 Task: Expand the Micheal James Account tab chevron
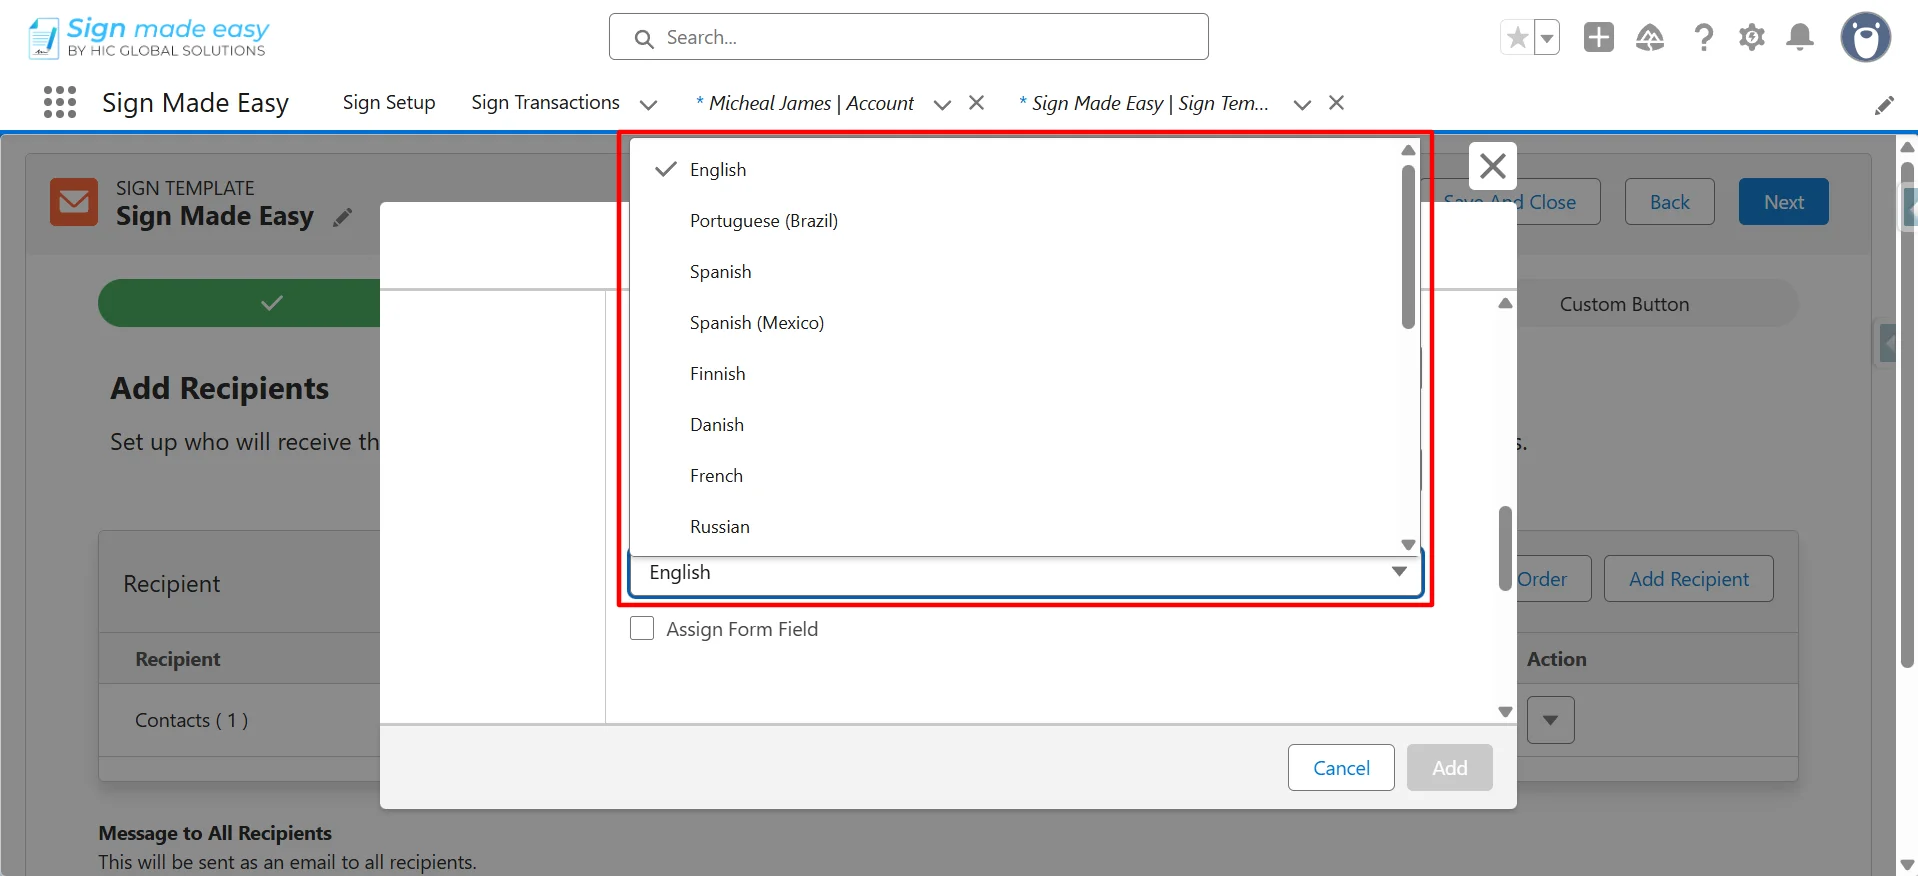pos(941,104)
